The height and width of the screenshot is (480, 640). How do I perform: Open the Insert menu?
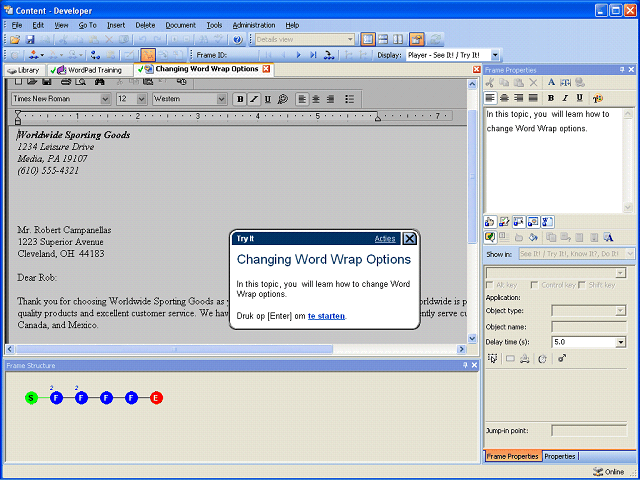[116, 25]
